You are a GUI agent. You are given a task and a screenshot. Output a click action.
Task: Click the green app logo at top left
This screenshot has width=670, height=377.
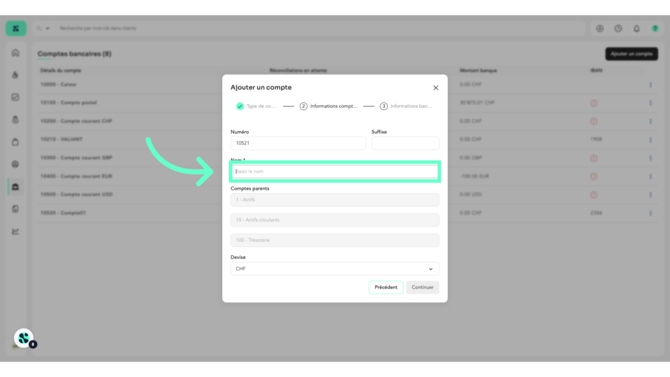tap(16, 28)
